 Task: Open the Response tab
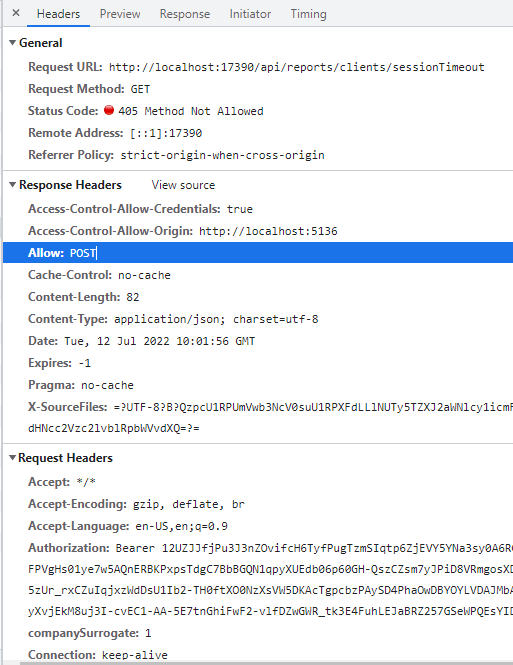click(x=185, y=14)
